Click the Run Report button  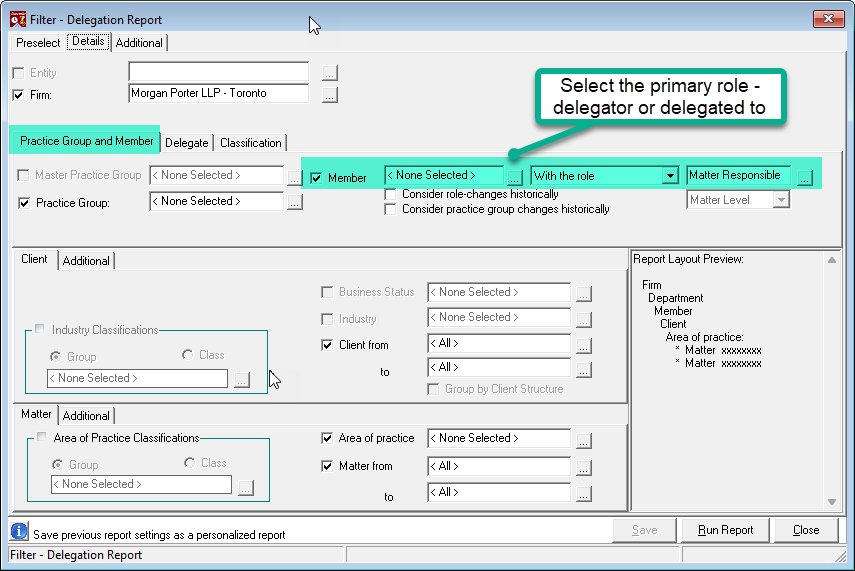[x=725, y=530]
